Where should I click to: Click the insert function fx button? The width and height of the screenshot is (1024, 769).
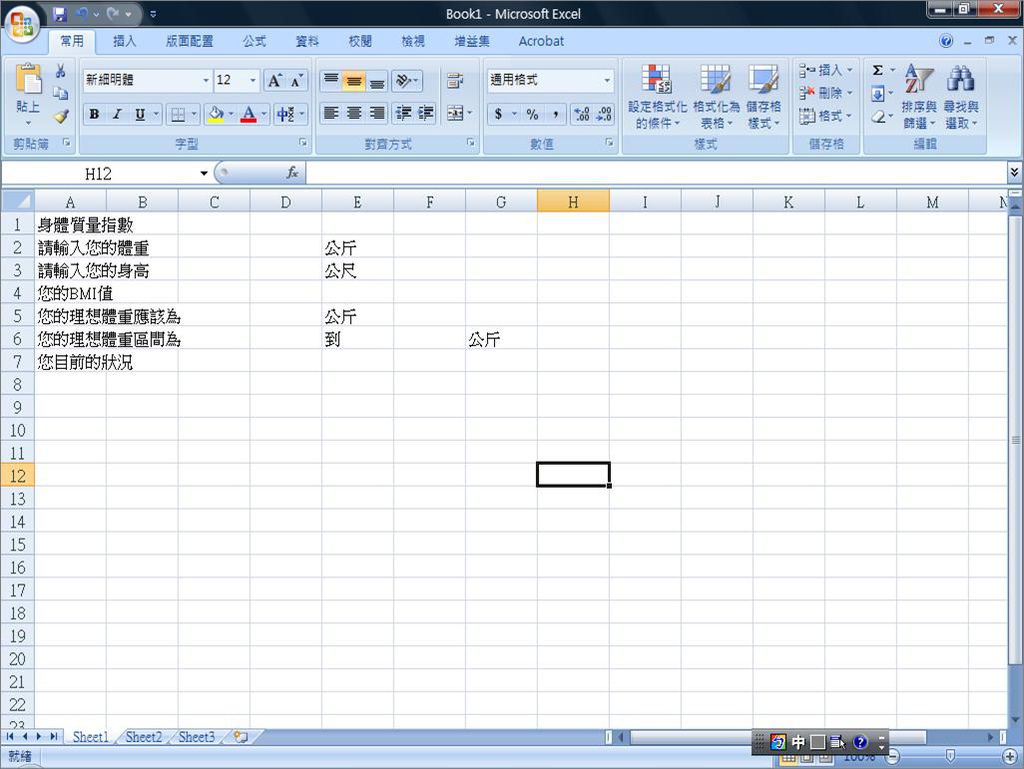(x=292, y=173)
